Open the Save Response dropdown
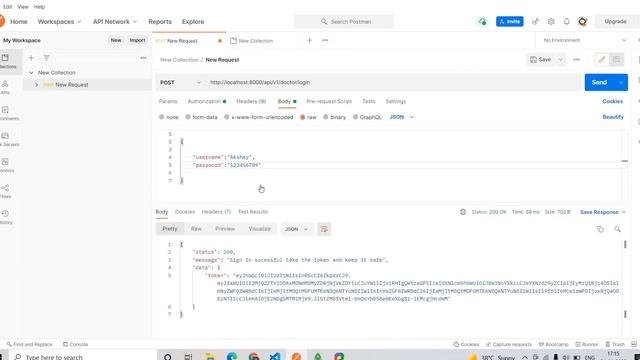640x360 pixels. [x=602, y=212]
